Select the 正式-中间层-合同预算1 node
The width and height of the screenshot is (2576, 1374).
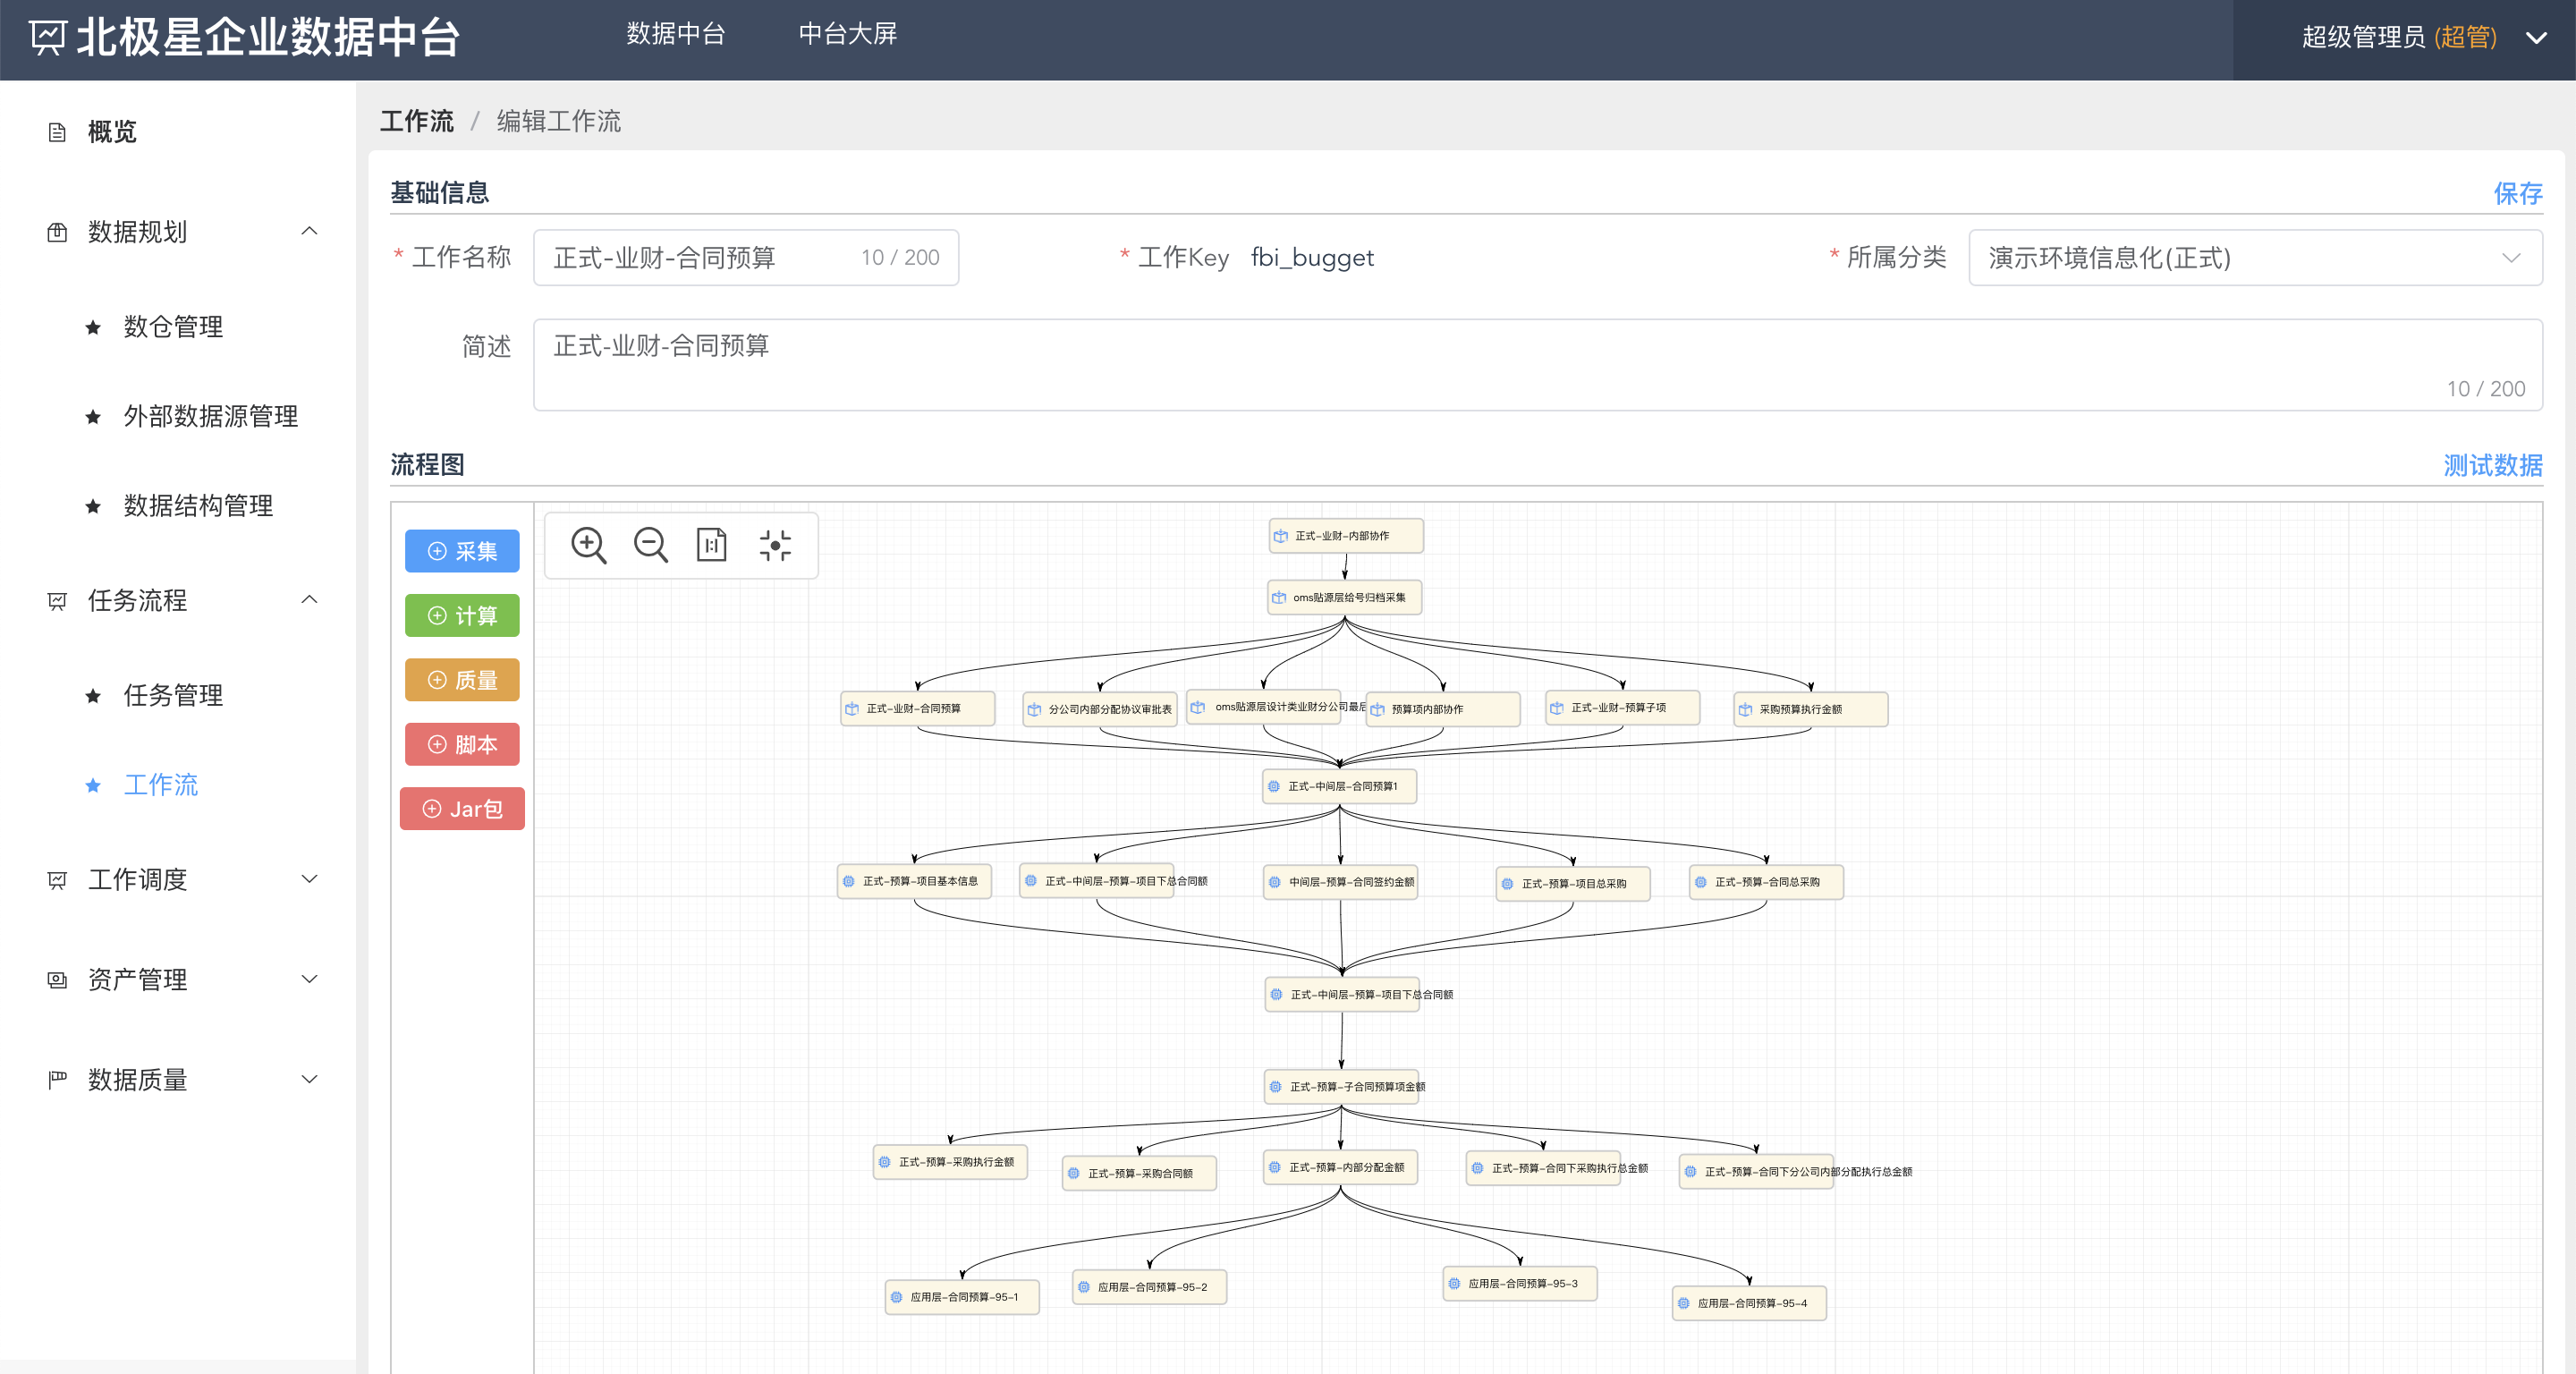coord(1339,786)
